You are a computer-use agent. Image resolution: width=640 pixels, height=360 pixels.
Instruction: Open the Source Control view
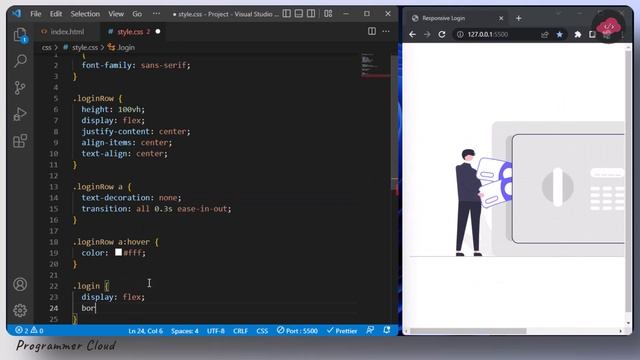(20, 87)
